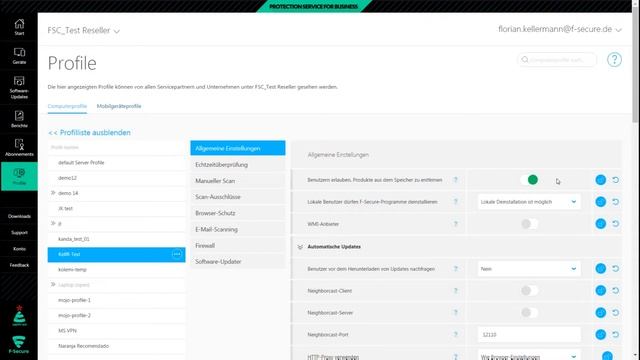Open the Konto link in sidebar
Screen dimensions: 640x360
[x=19, y=249]
